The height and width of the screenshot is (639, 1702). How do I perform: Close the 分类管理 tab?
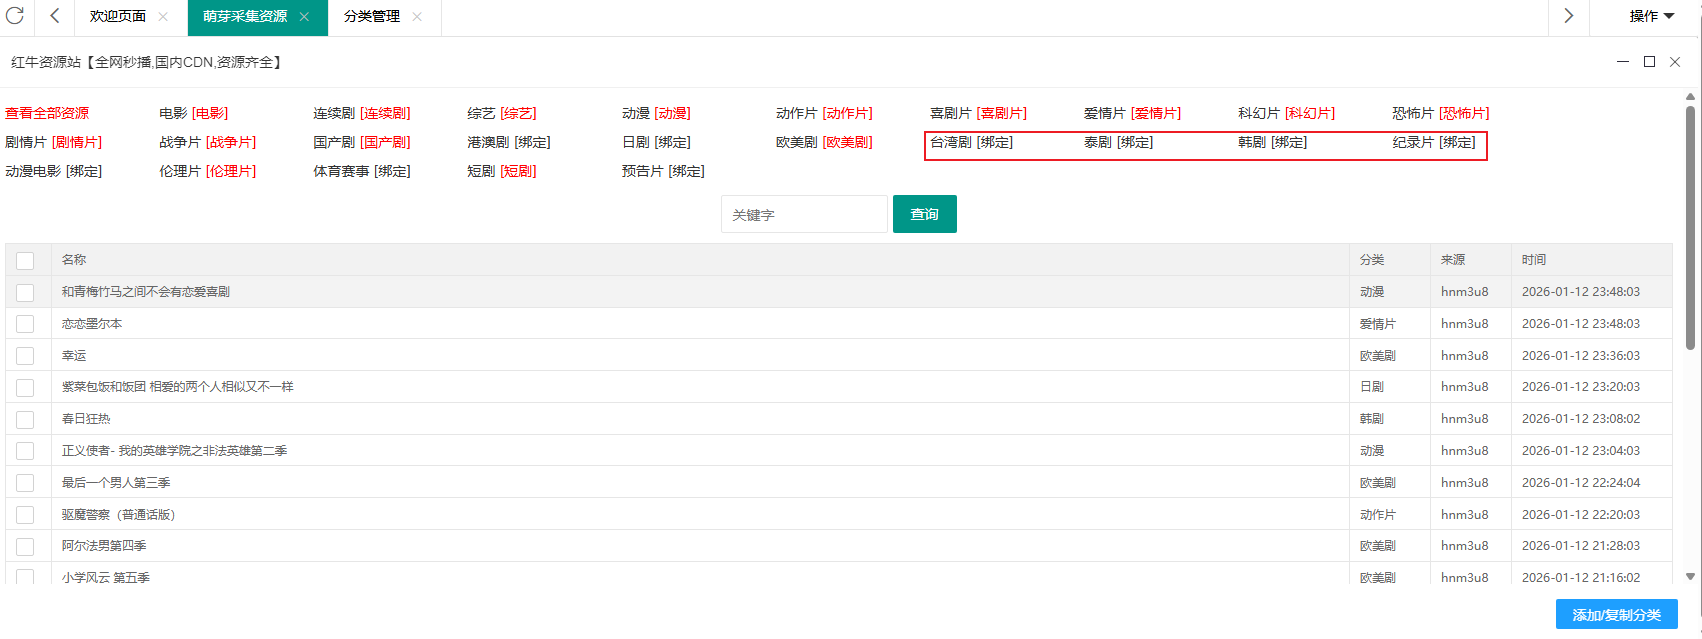(x=417, y=17)
